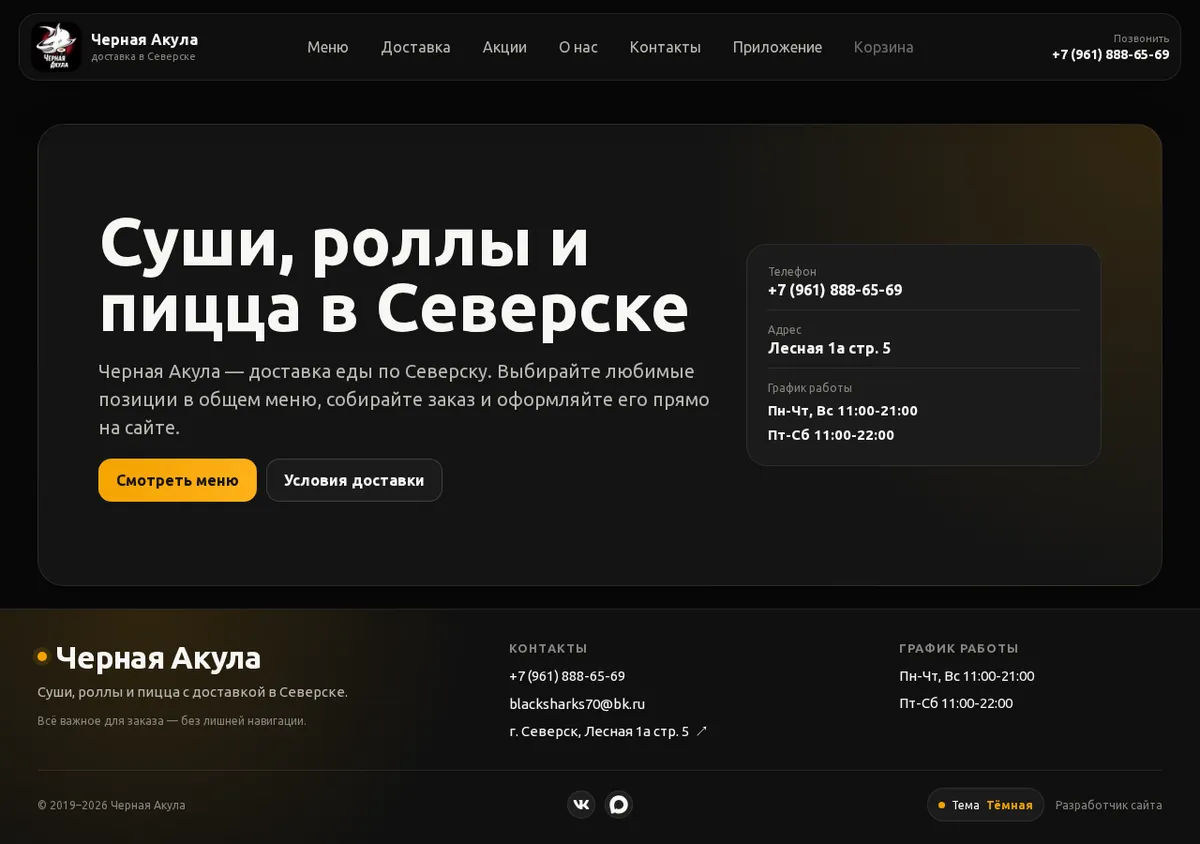Click the Смотреть меню button

click(x=177, y=480)
